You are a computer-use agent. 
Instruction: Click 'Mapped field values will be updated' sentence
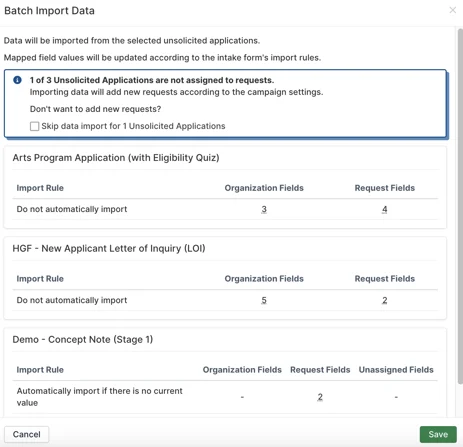(x=162, y=58)
